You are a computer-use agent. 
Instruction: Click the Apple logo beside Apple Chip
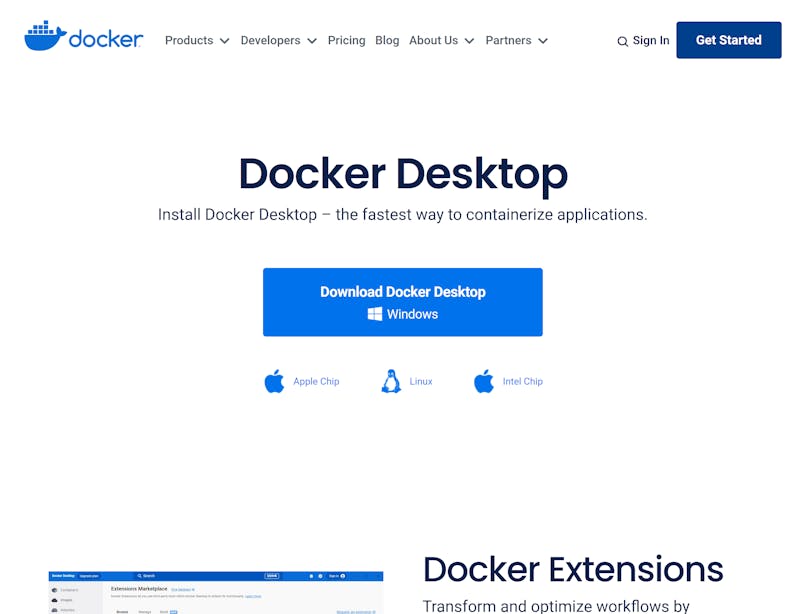[274, 381]
